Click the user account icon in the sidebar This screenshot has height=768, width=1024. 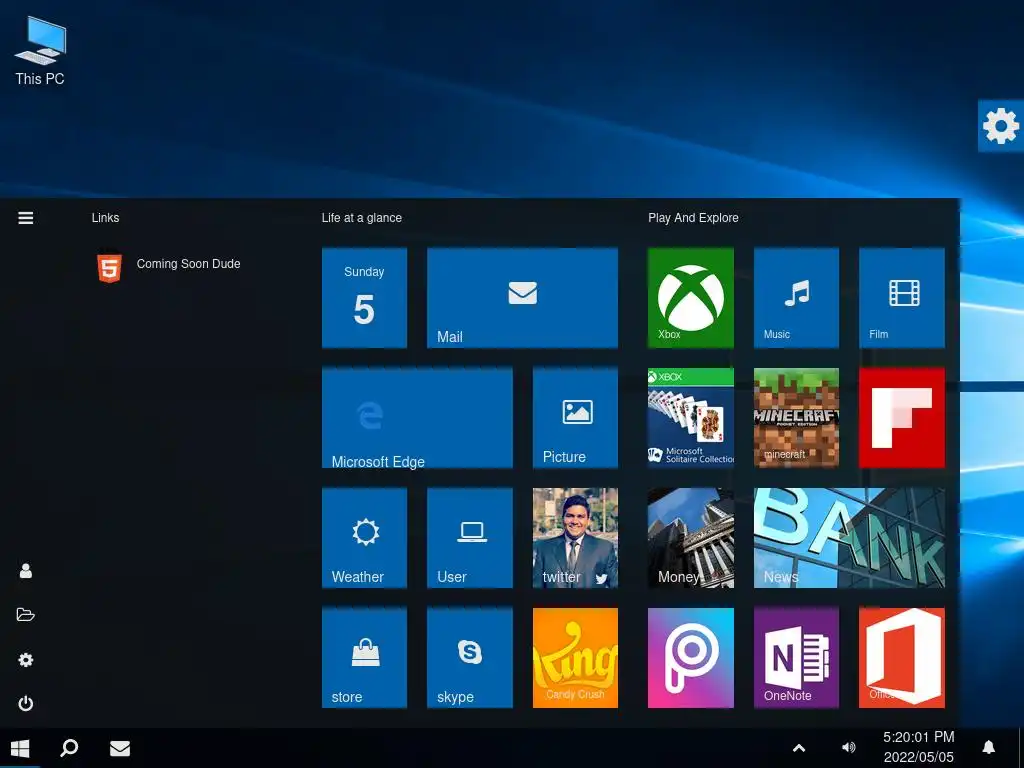[25, 571]
